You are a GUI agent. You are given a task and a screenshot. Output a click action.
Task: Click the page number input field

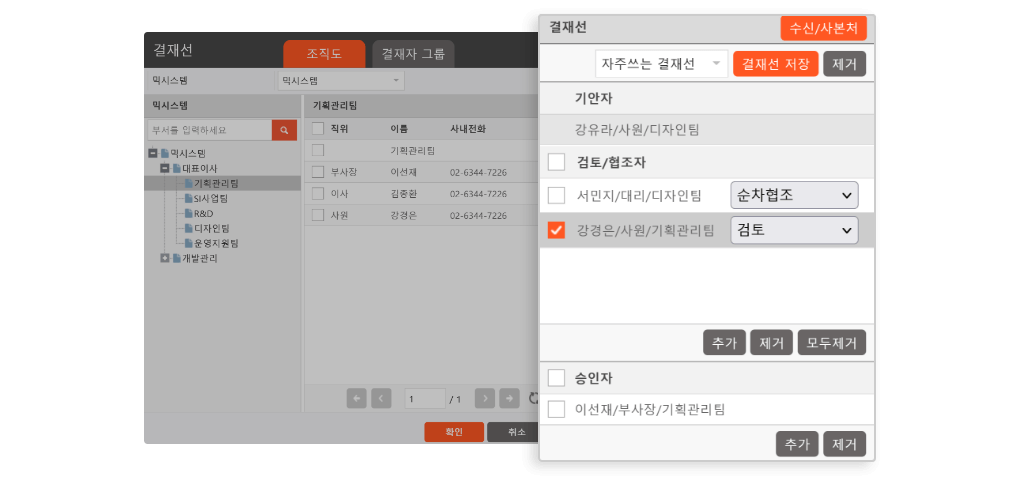425,399
